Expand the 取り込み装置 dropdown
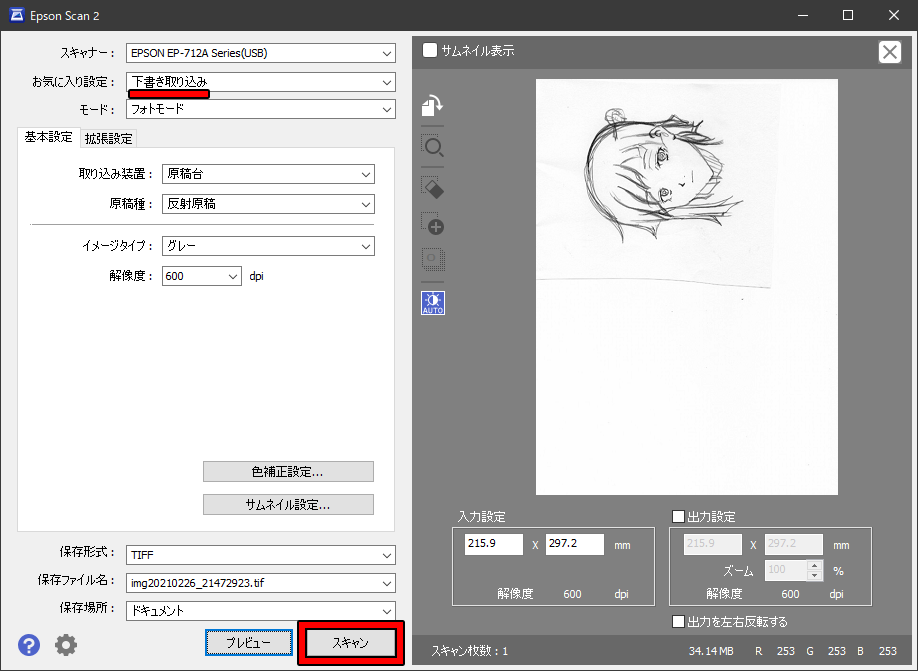Viewport: 918px width, 671px height. coord(268,174)
